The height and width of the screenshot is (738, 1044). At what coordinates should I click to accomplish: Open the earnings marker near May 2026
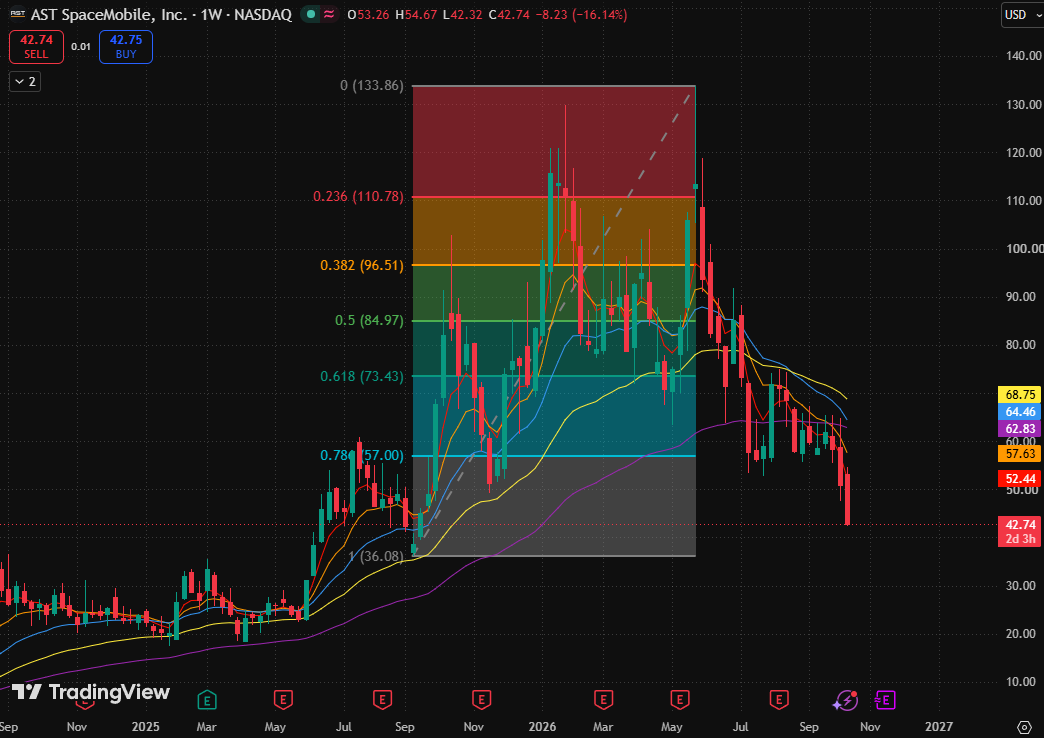pos(679,700)
